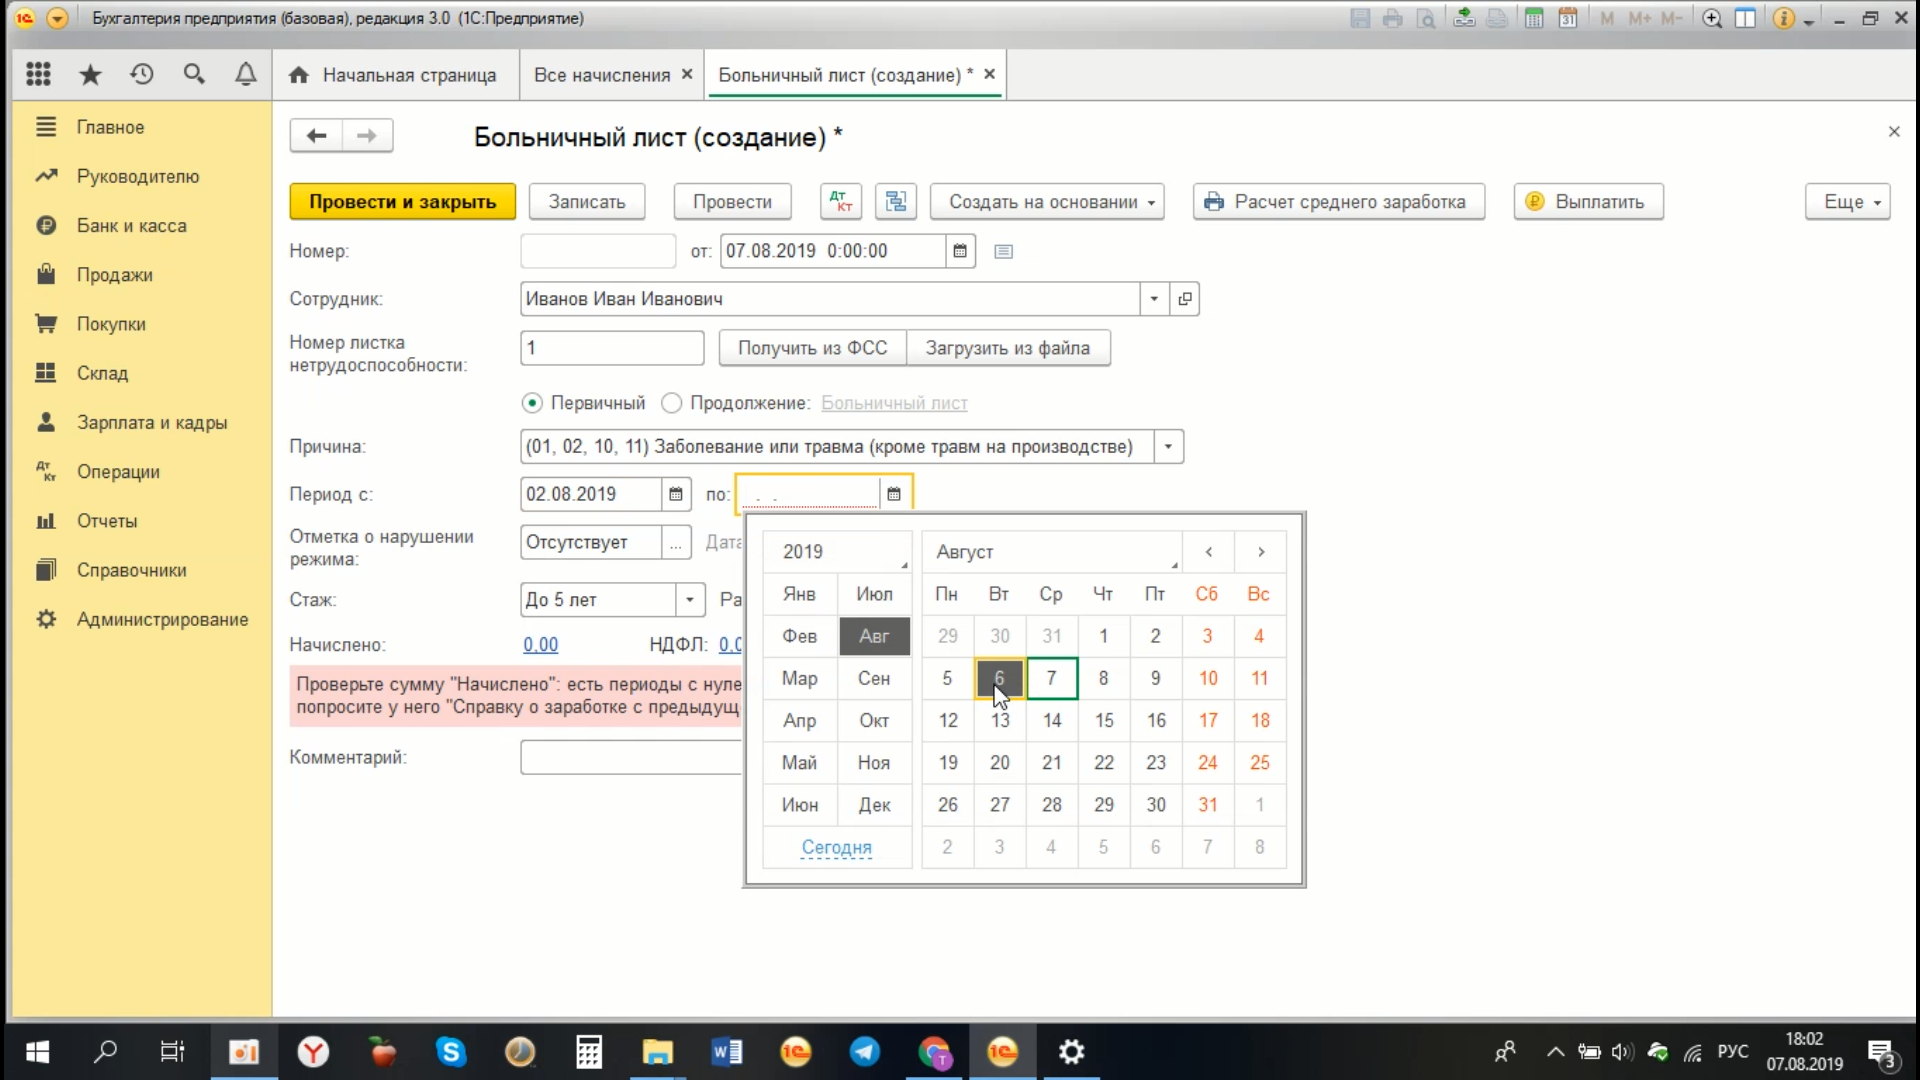Image resolution: width=1920 pixels, height=1080 pixels.
Task: Expand the Причина dropdown list
Action: pos(1168,447)
